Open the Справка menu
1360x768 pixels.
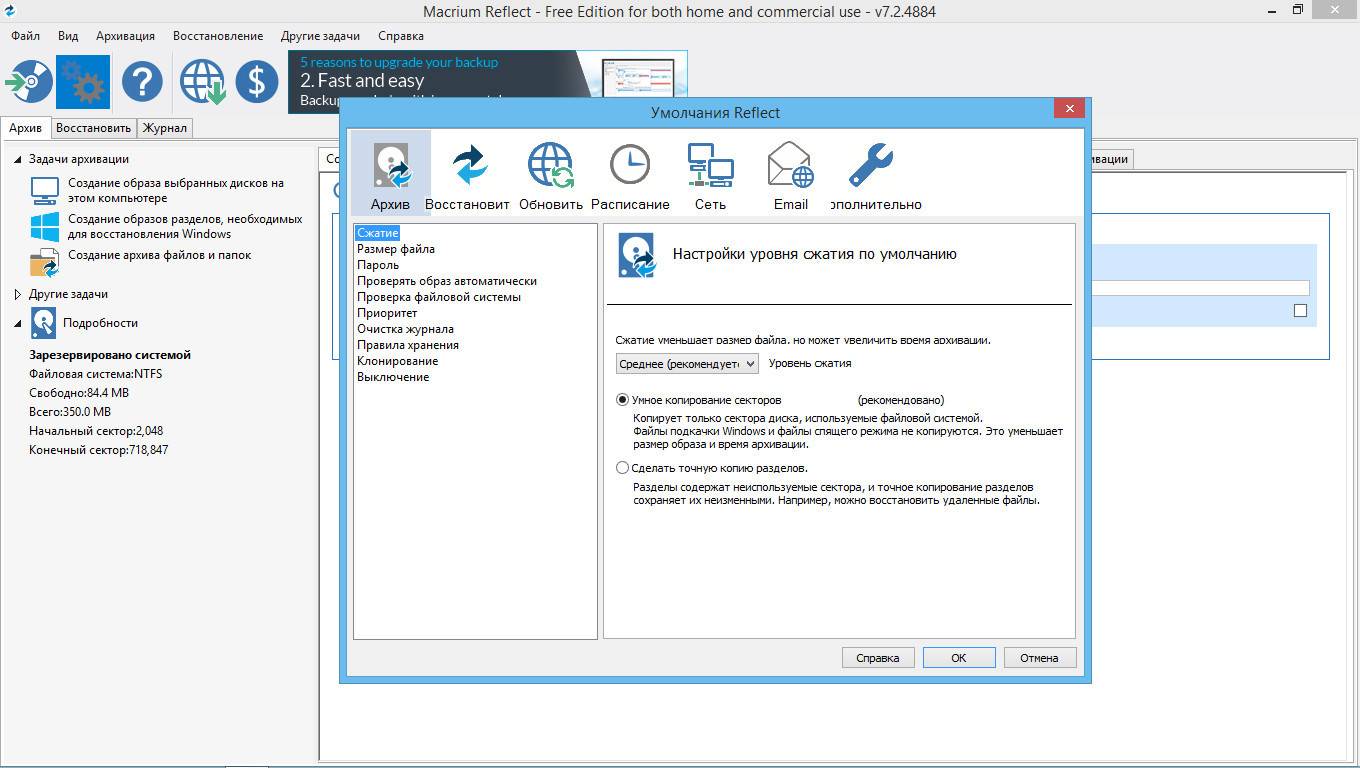click(x=401, y=36)
